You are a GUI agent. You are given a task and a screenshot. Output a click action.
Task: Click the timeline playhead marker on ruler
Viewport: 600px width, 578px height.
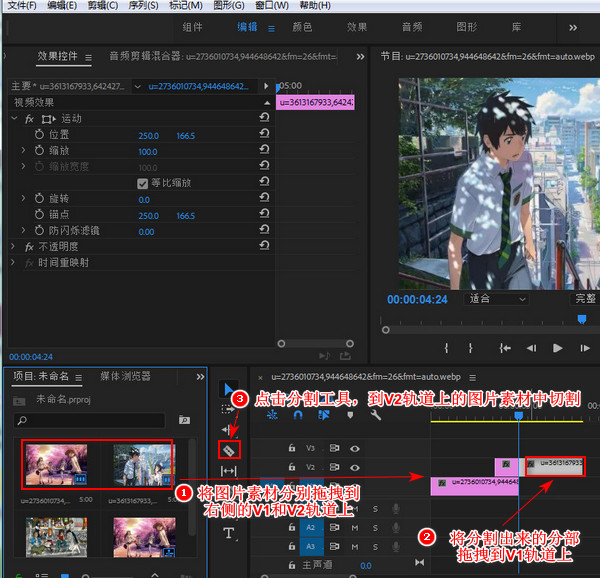tap(518, 416)
